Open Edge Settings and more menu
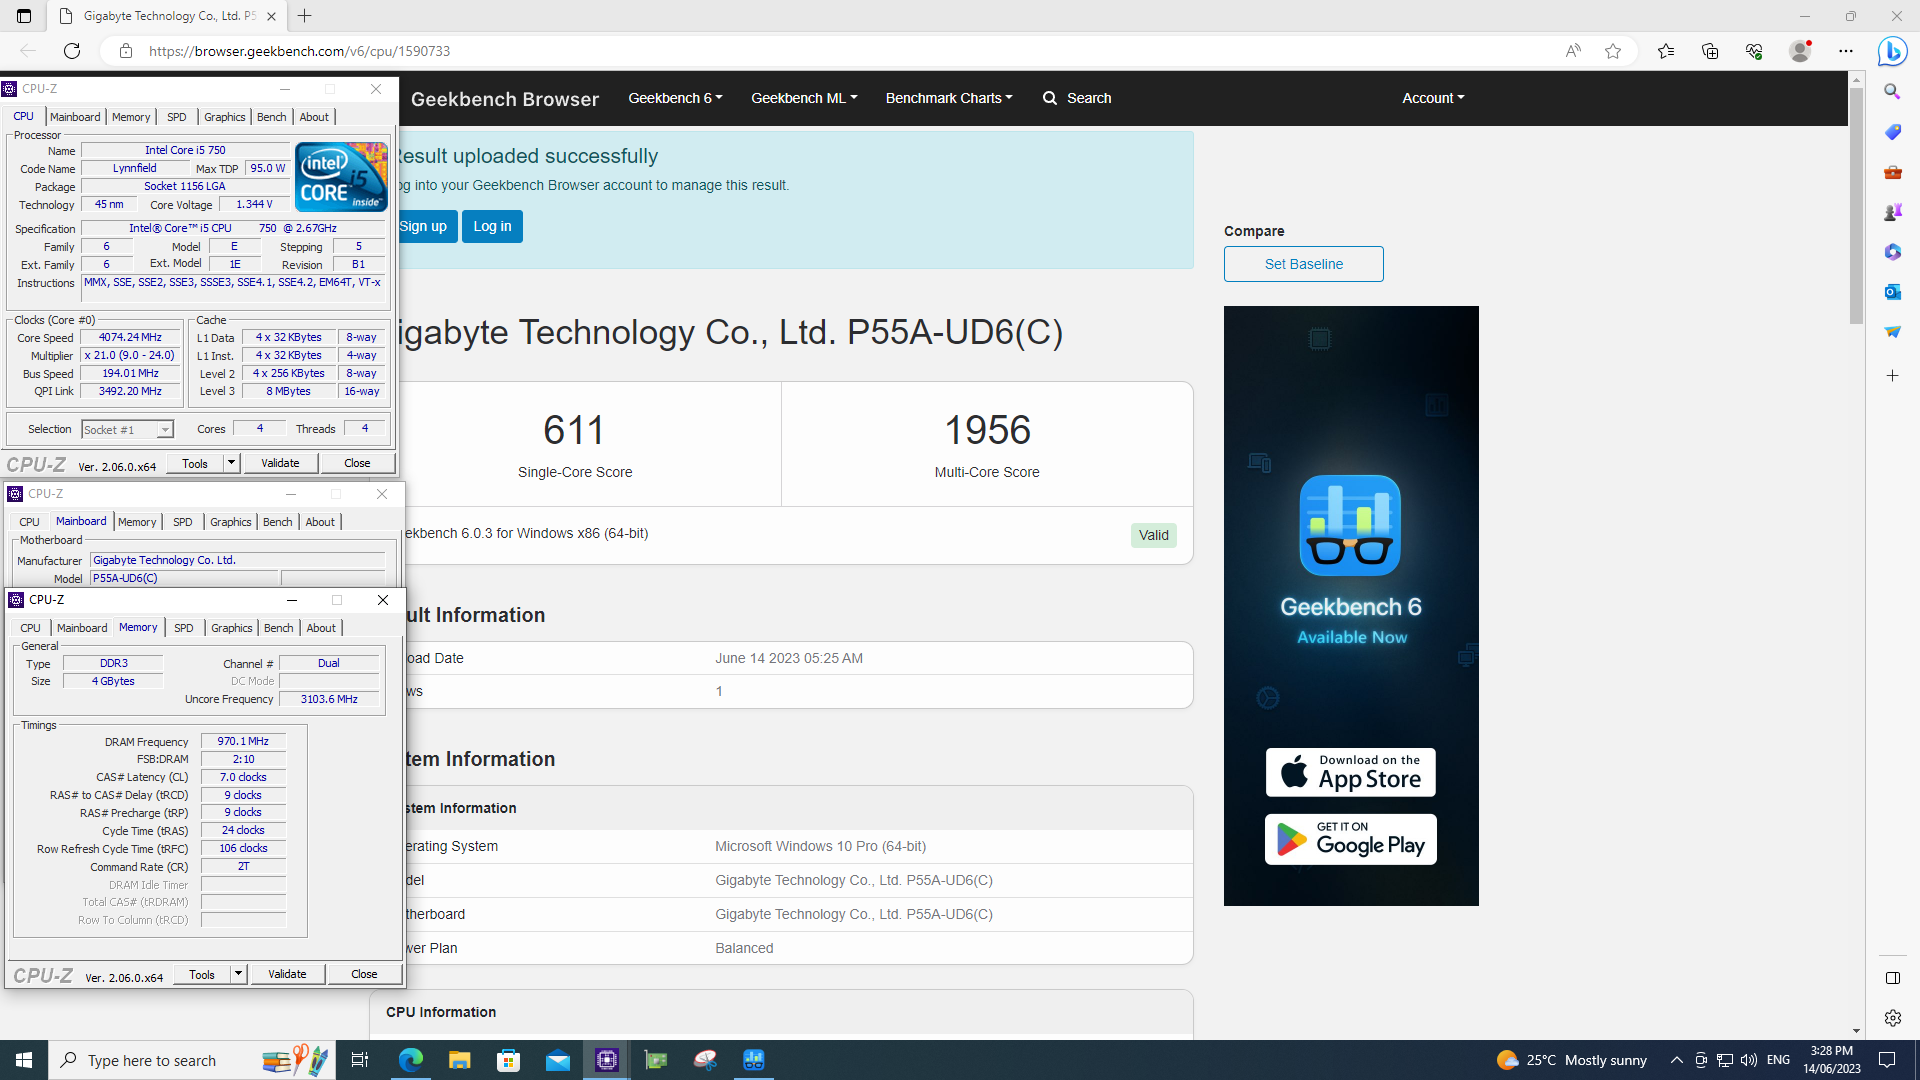 (x=1846, y=51)
